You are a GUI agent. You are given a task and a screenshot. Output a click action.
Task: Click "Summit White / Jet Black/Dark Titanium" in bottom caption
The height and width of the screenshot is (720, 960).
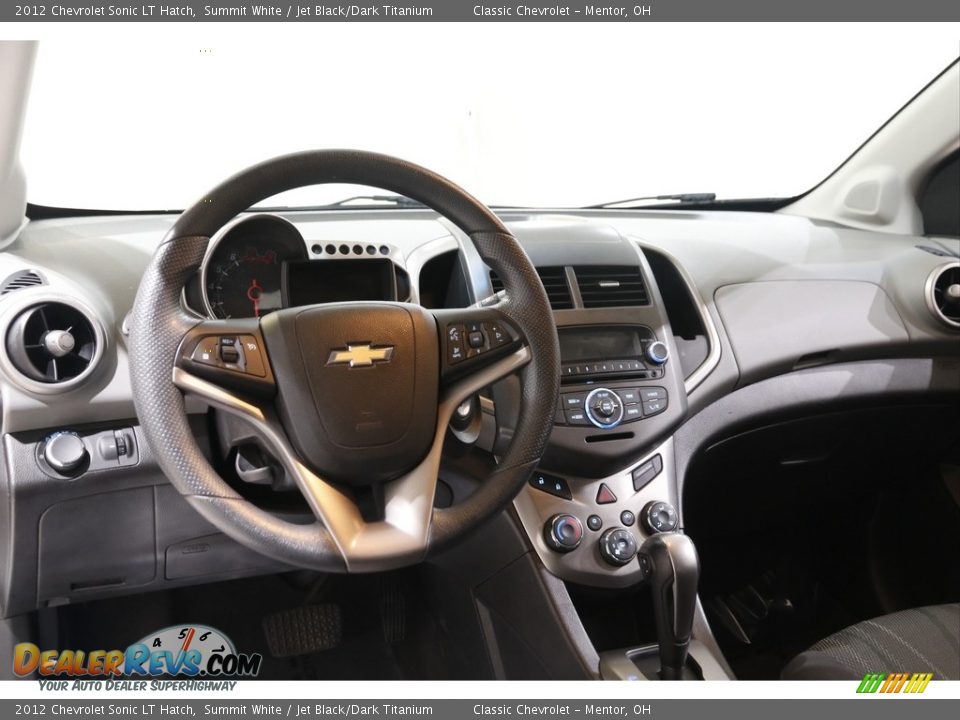[x=318, y=710]
